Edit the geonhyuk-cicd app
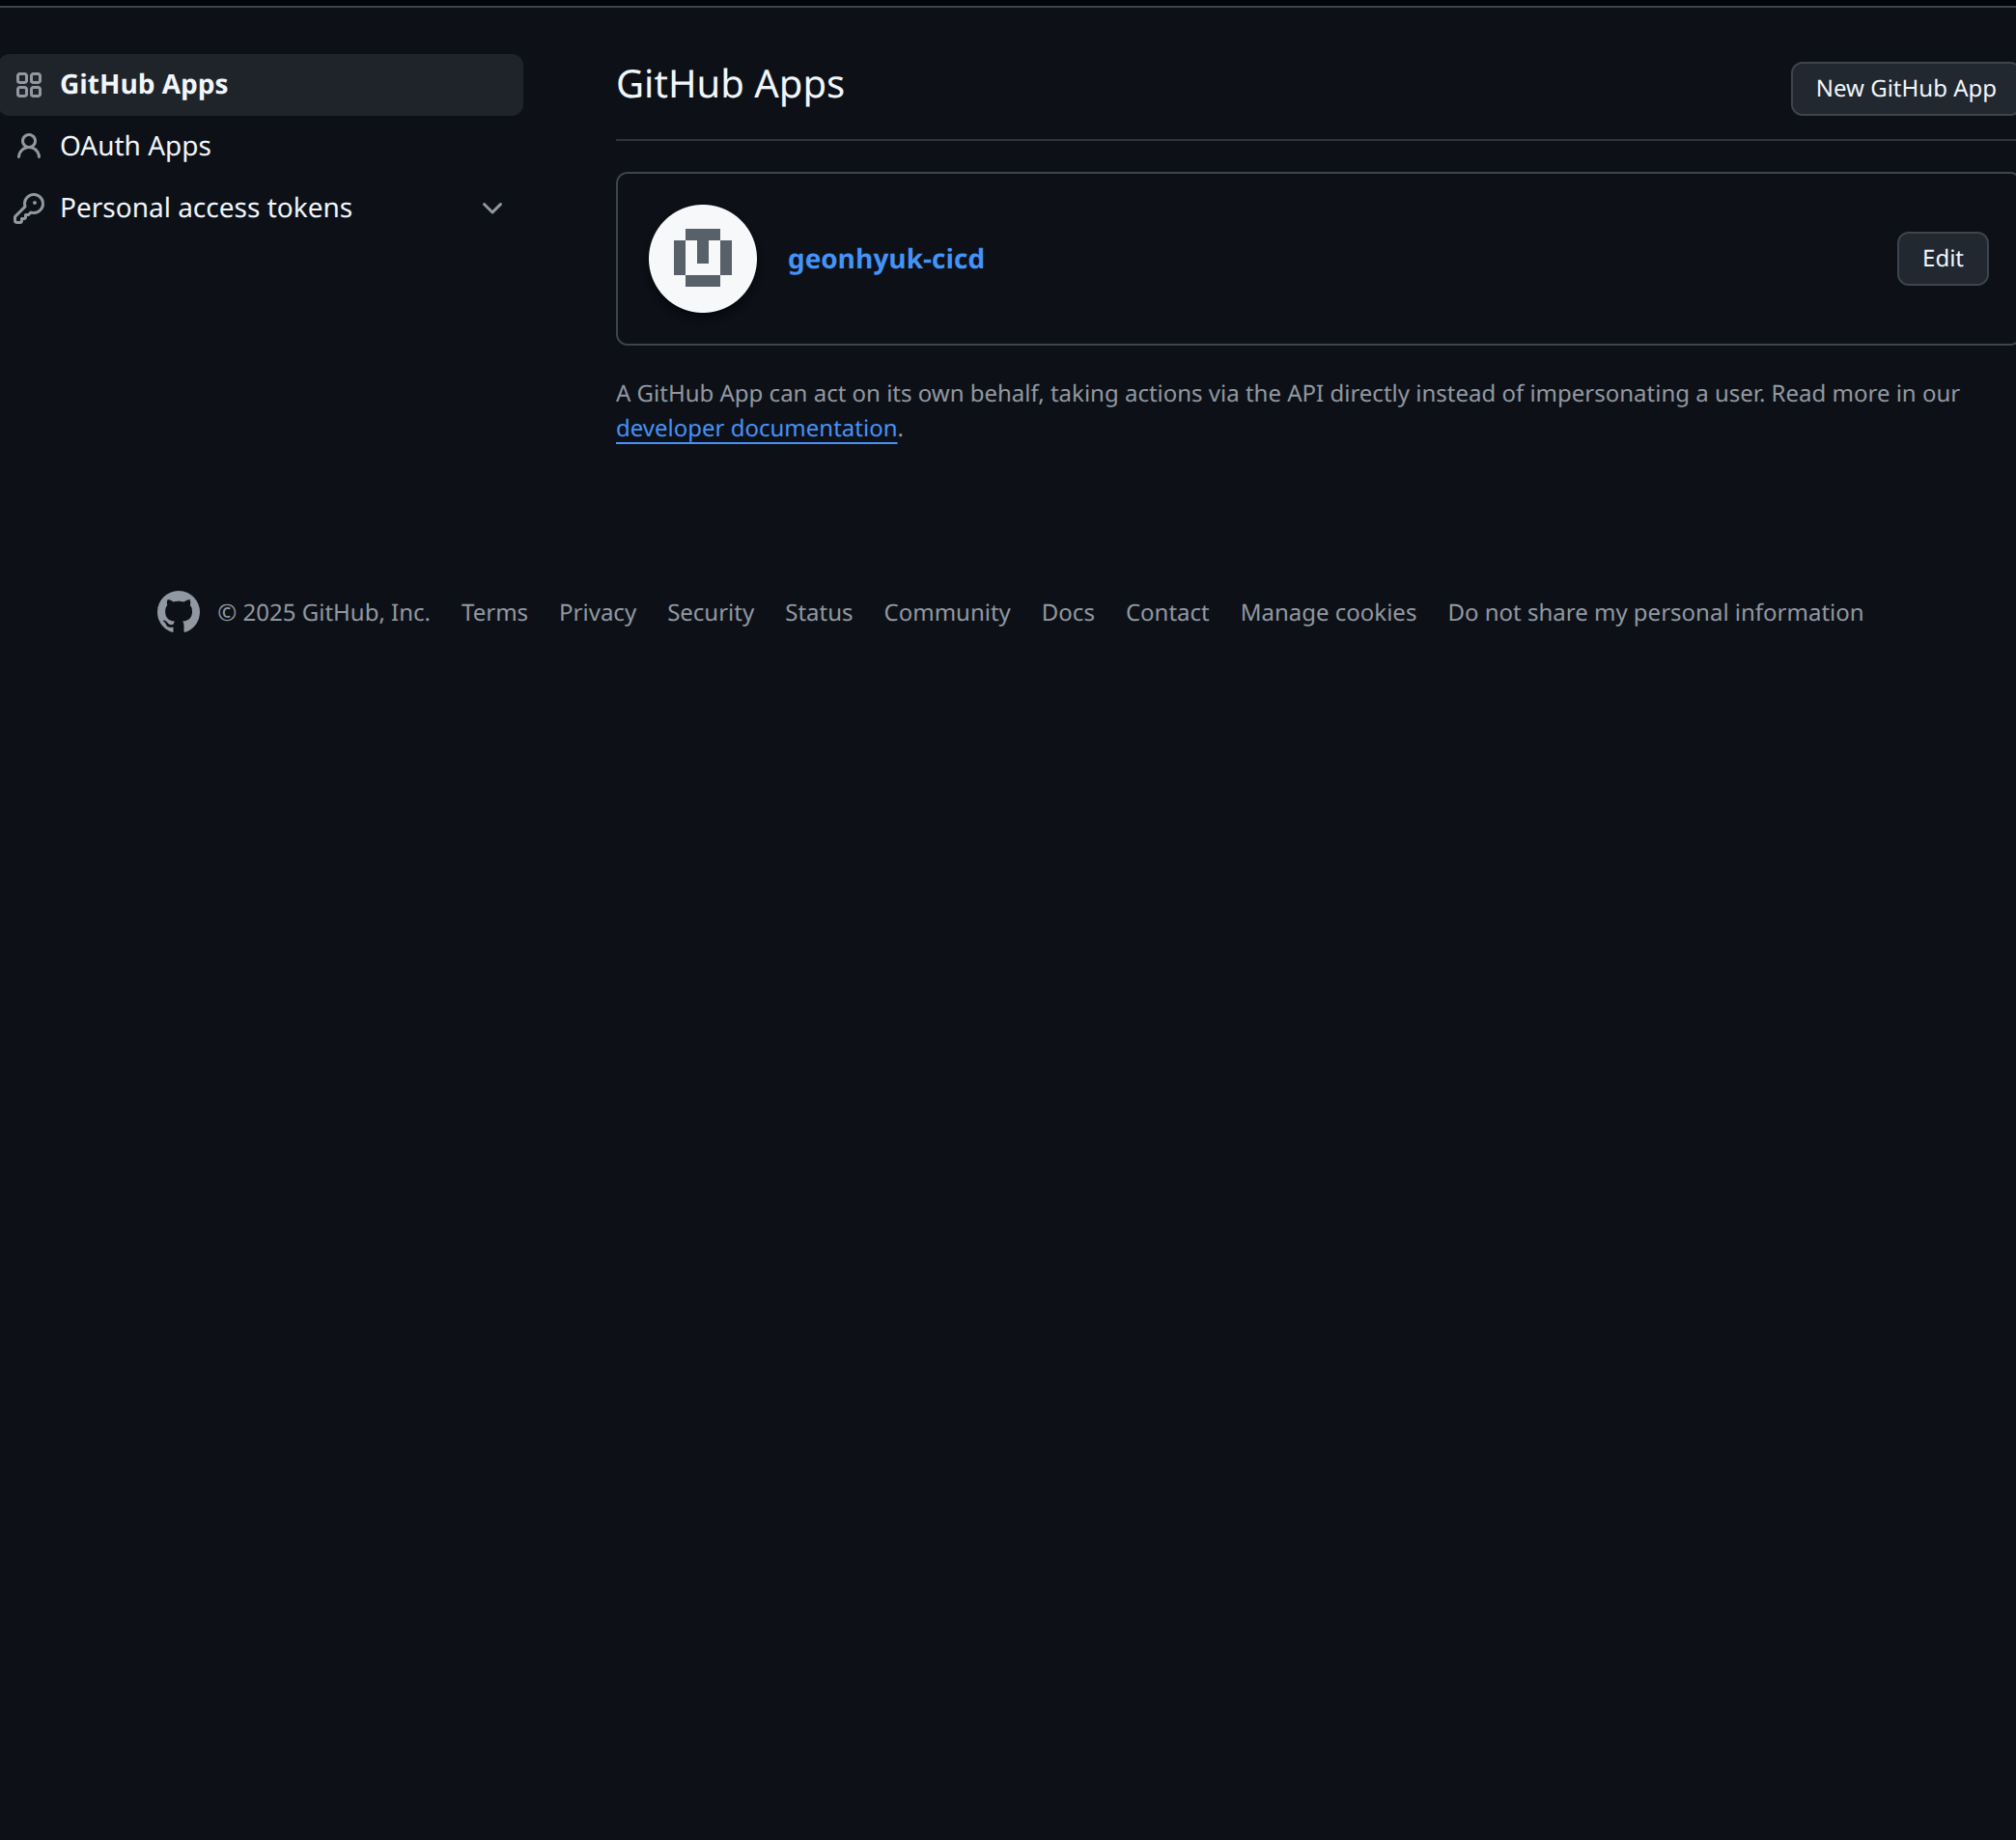 [1942, 259]
